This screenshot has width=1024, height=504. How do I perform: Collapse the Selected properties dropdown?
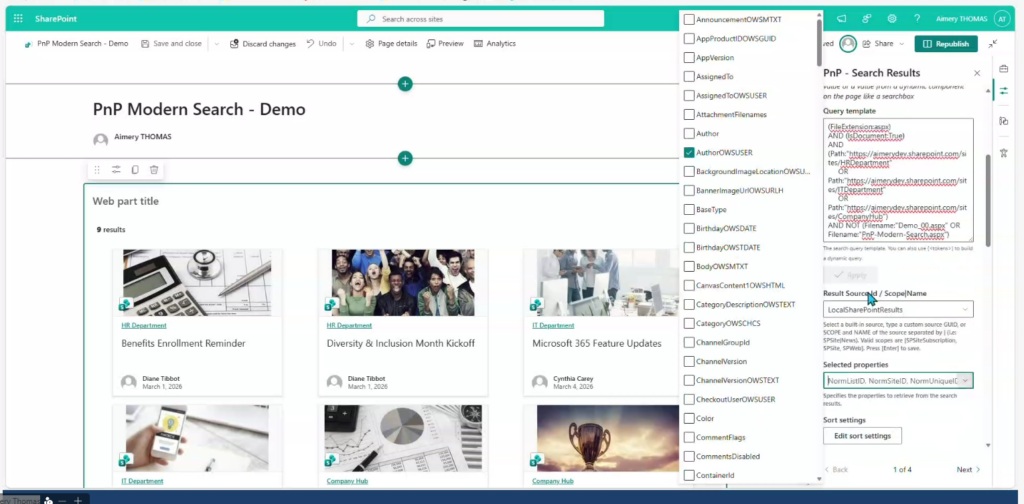coord(964,380)
